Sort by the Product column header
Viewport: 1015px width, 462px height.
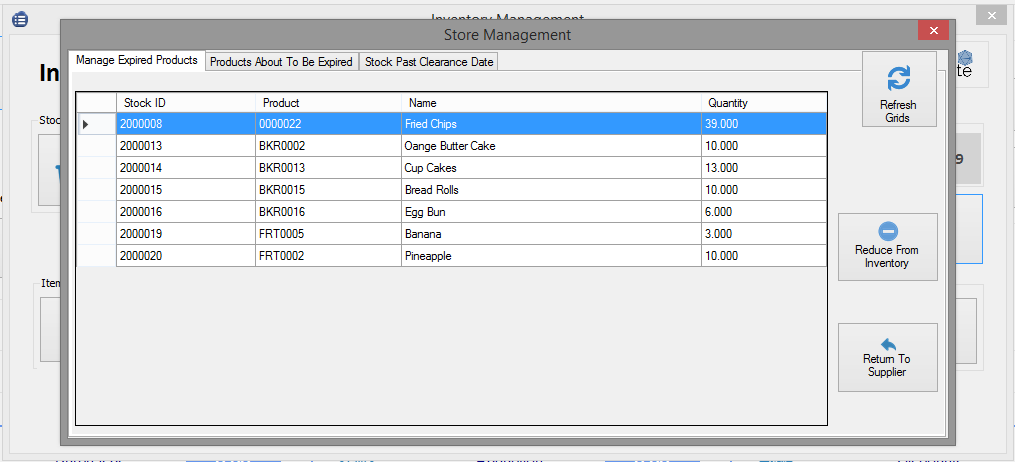(328, 103)
